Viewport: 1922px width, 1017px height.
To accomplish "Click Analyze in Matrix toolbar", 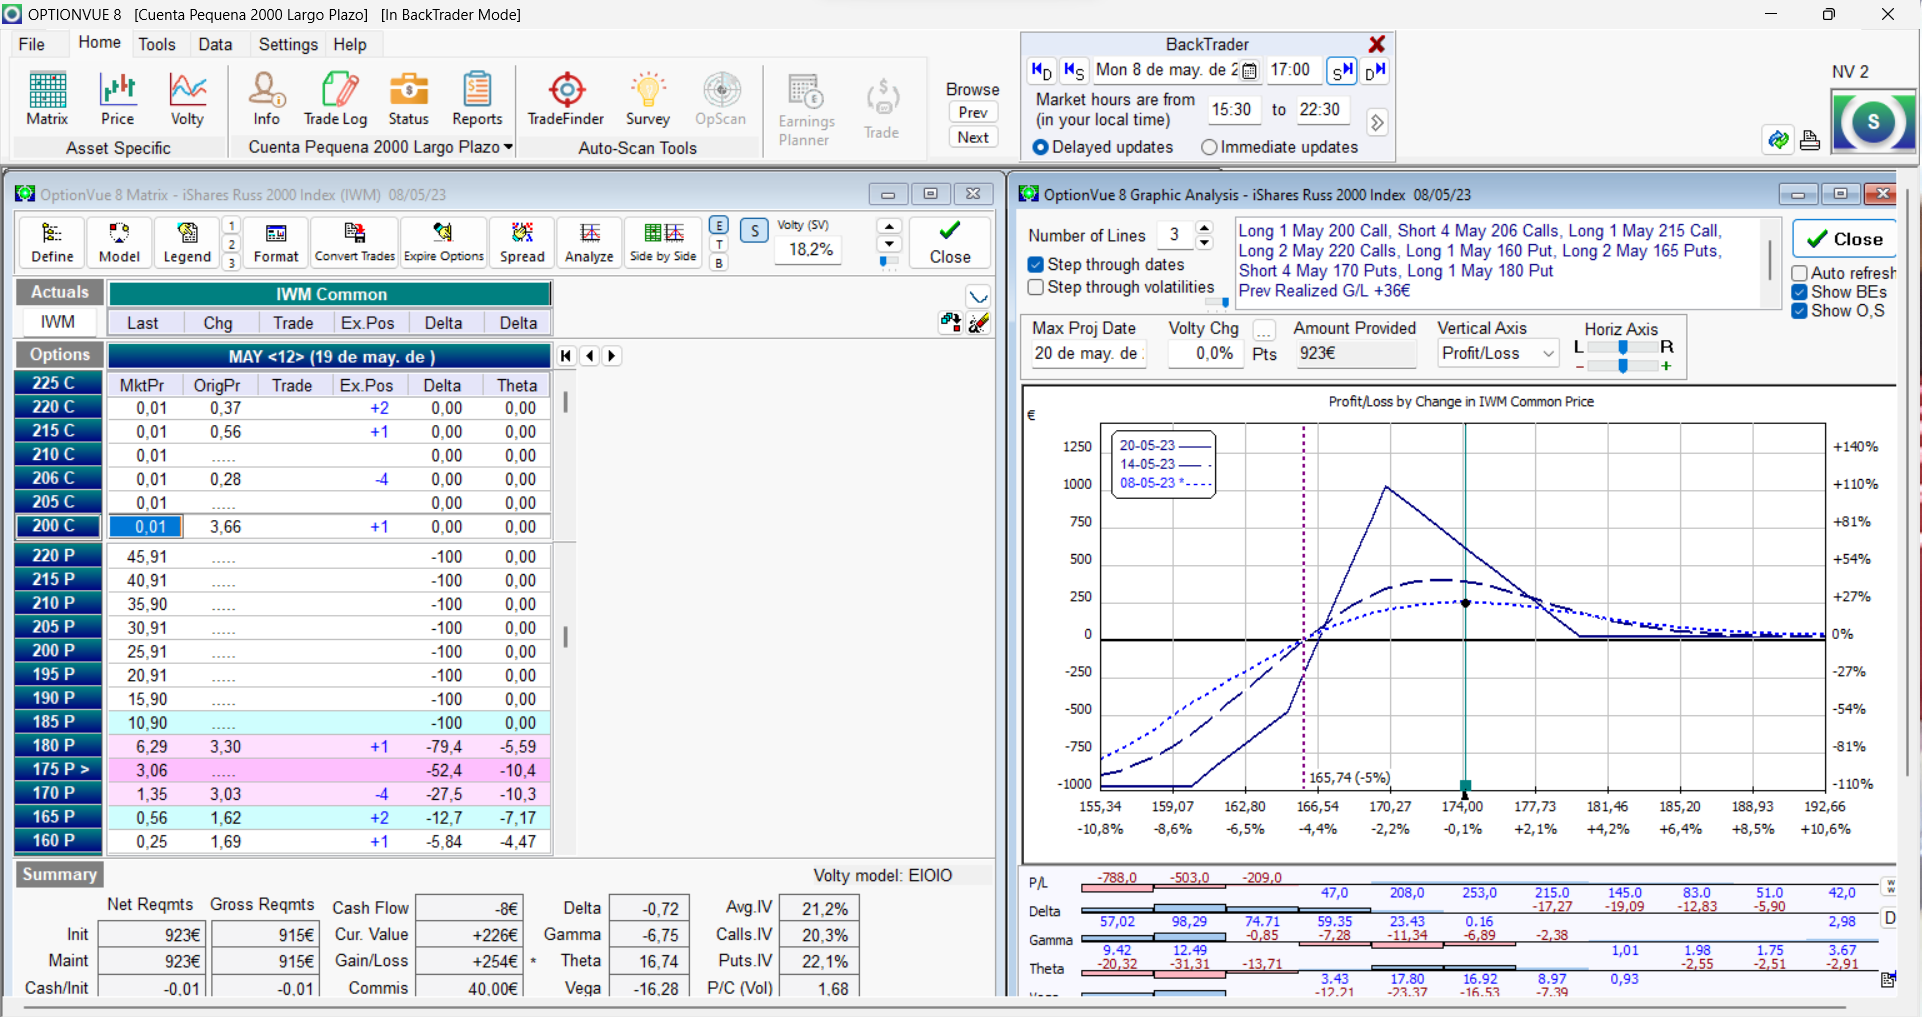I will tap(589, 243).
